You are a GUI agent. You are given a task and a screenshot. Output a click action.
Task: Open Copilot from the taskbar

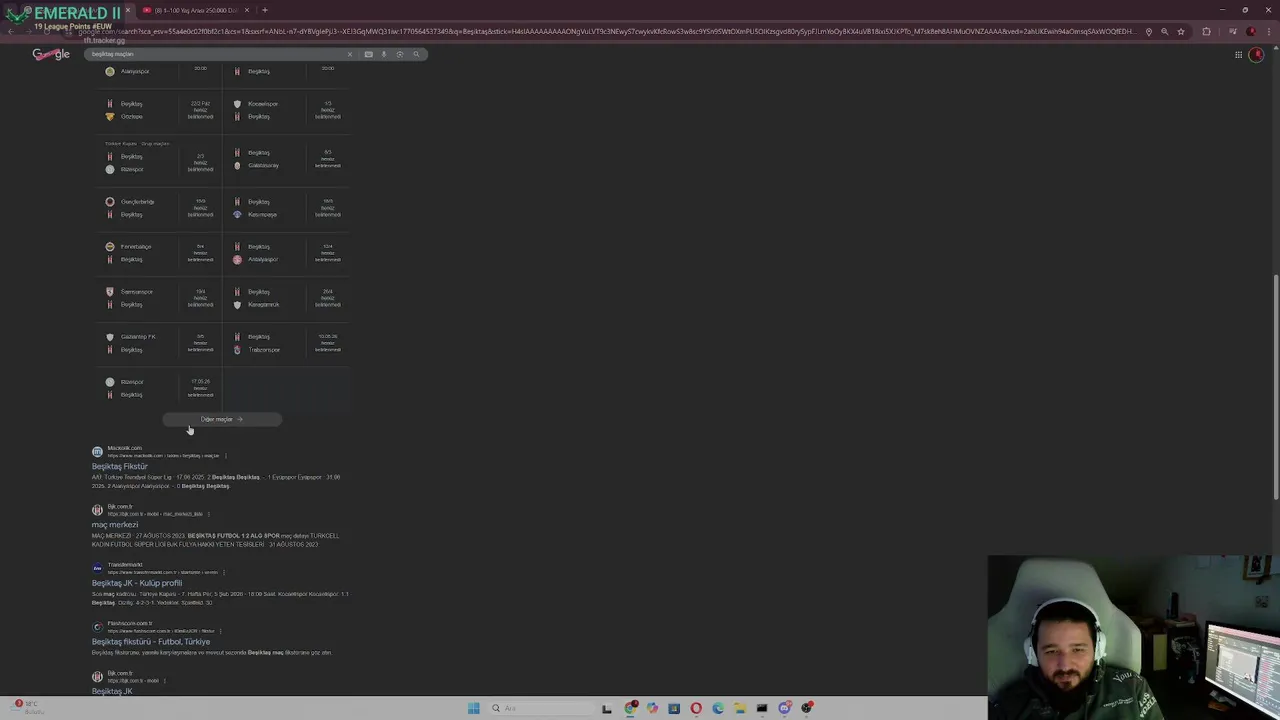tap(652, 708)
